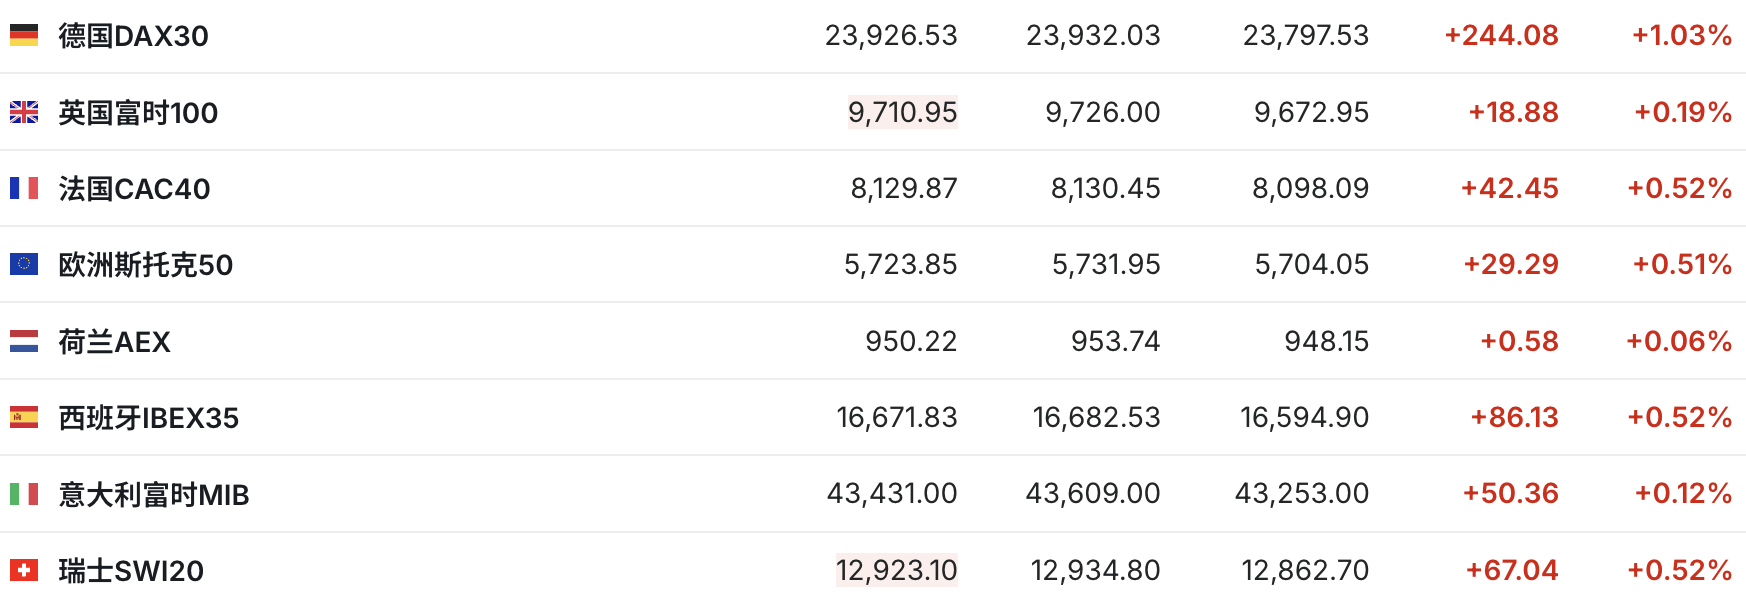Open the 欧洲斯托克50 index link
The width and height of the screenshot is (1746, 604).
click(x=145, y=265)
